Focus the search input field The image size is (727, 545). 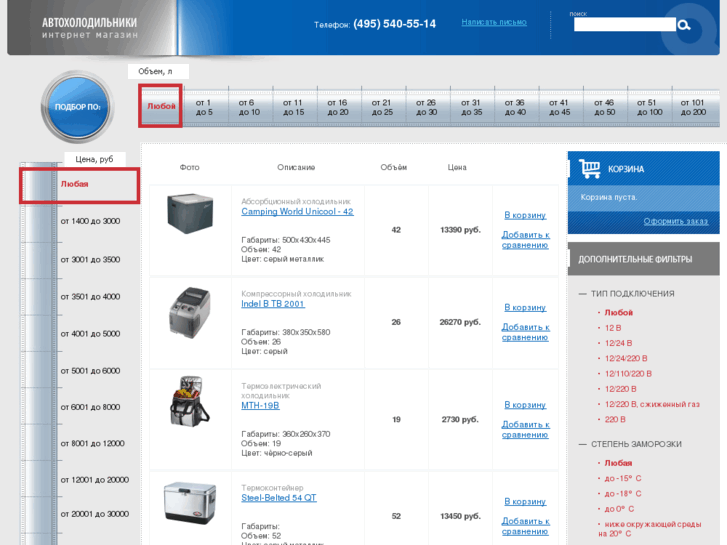(625, 25)
